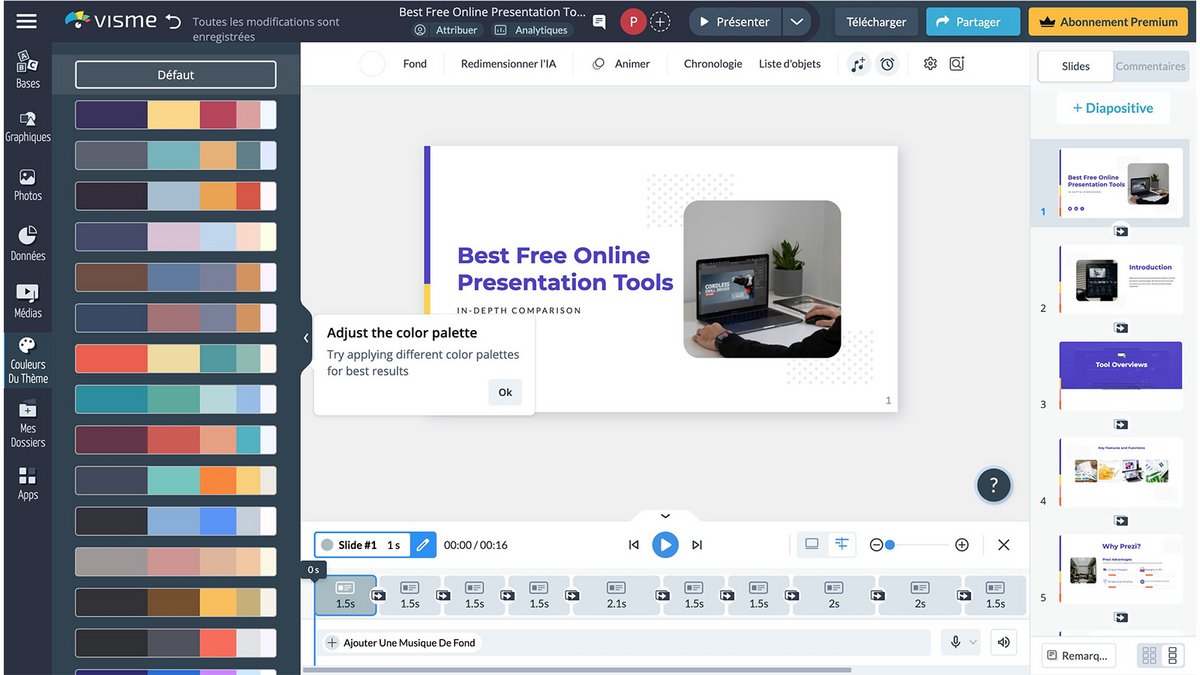
Task: Click the timeline zoom slider handle
Action: [x=890, y=545]
